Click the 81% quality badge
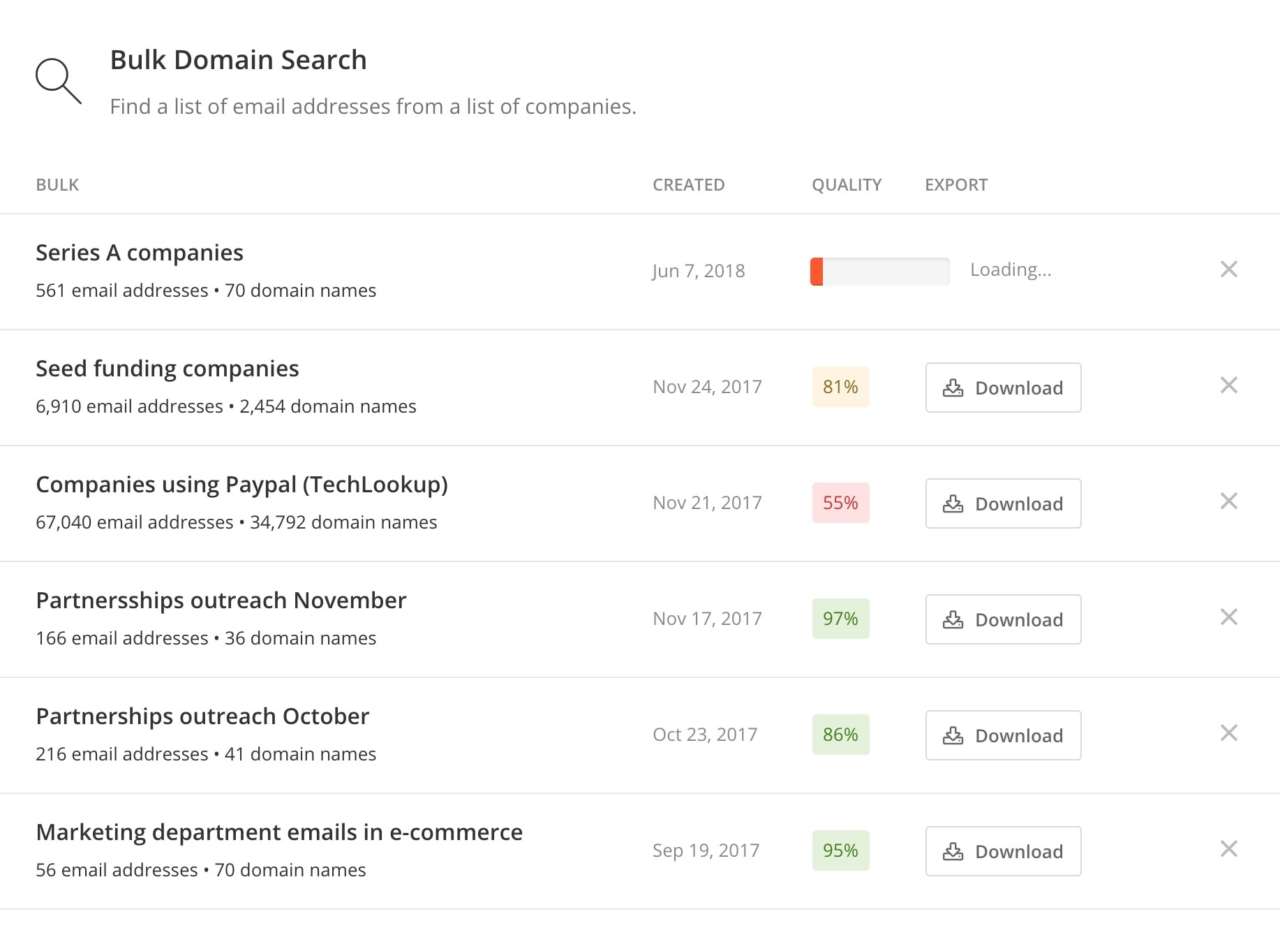 (840, 387)
